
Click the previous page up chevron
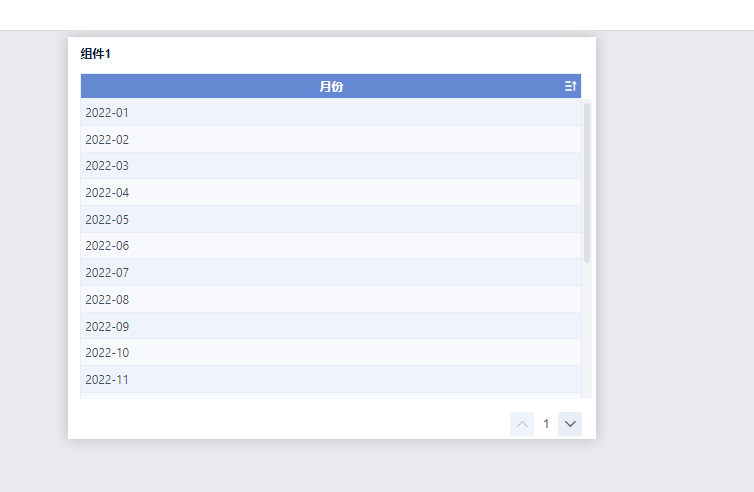click(x=522, y=424)
